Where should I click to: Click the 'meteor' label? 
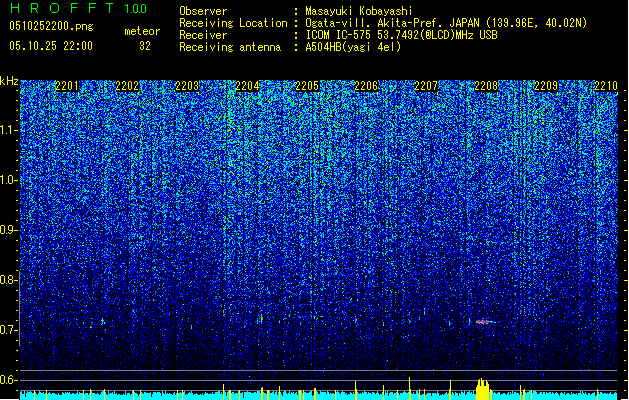pos(142,31)
